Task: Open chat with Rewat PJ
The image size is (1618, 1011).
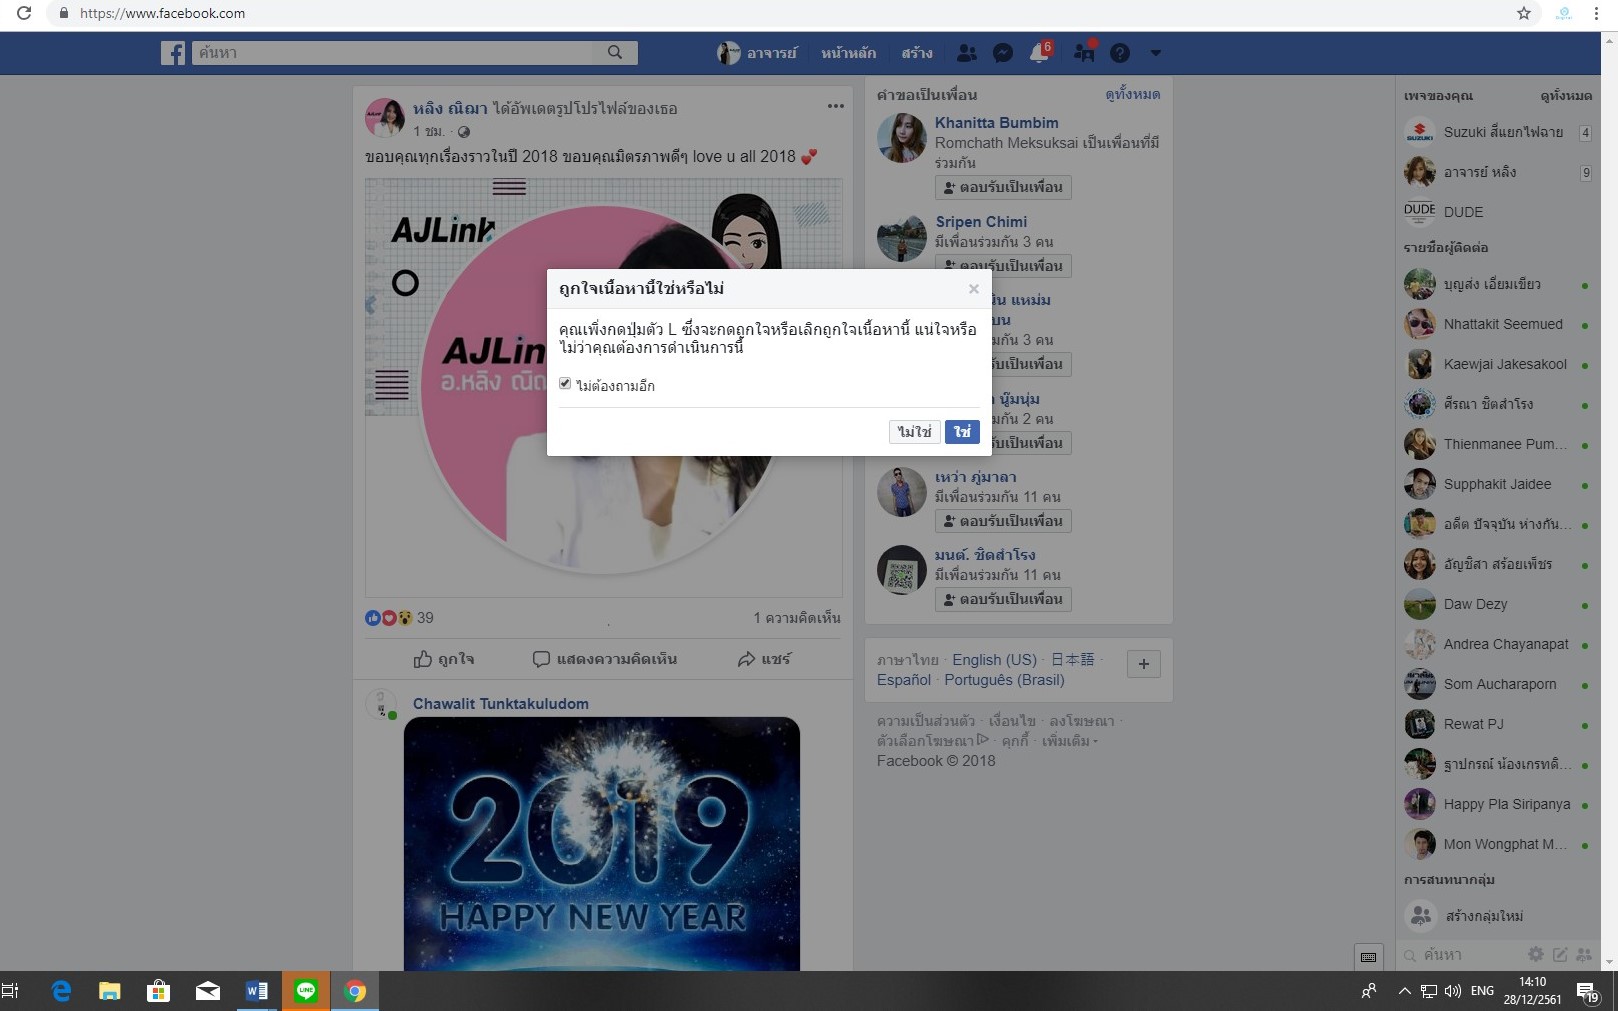Action: (x=1497, y=724)
